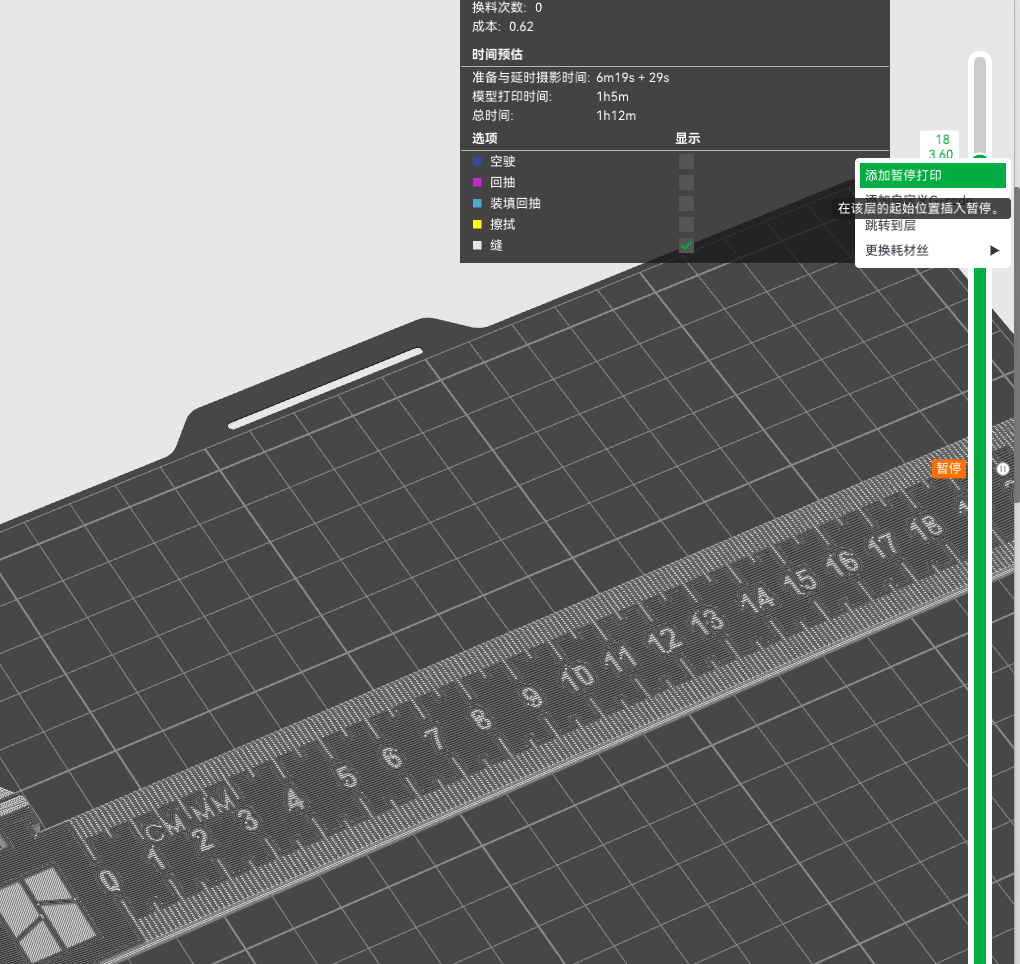Enable the 回抽 display checkbox
Viewport: 1020px width, 964px height.
(x=686, y=182)
